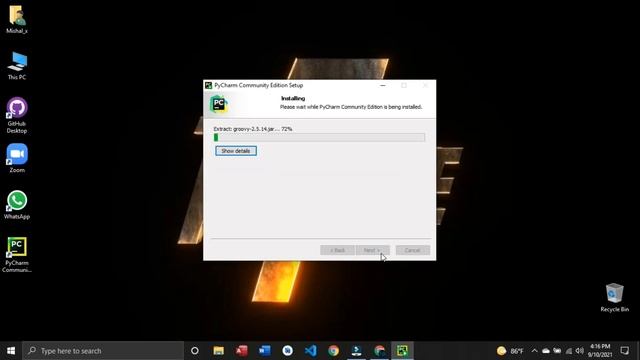The height and width of the screenshot is (360, 640).
Task: Expand hidden system tray icons chevron
Action: pyautogui.click(x=534, y=351)
